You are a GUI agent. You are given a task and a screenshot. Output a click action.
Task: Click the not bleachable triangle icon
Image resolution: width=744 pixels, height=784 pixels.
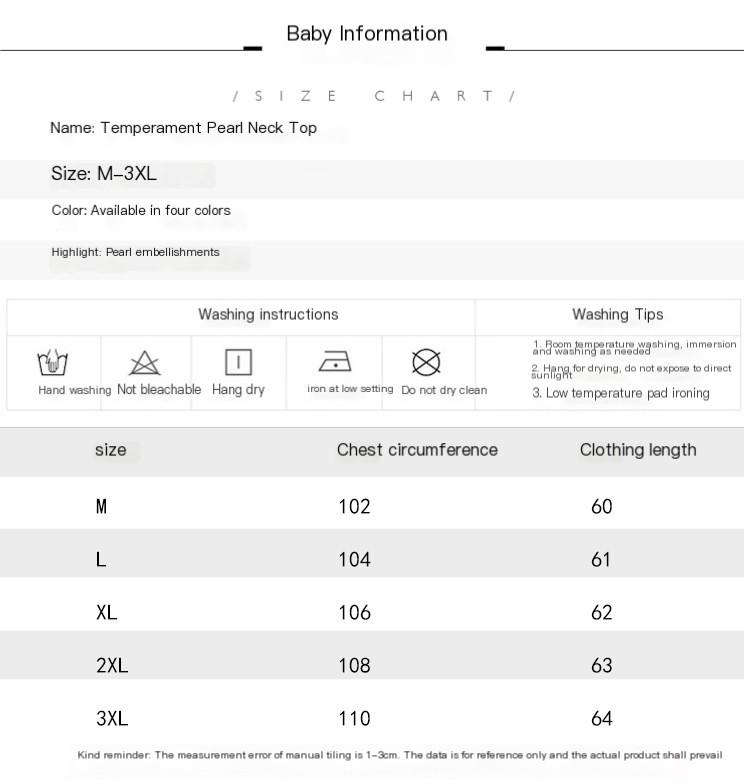pos(144,363)
